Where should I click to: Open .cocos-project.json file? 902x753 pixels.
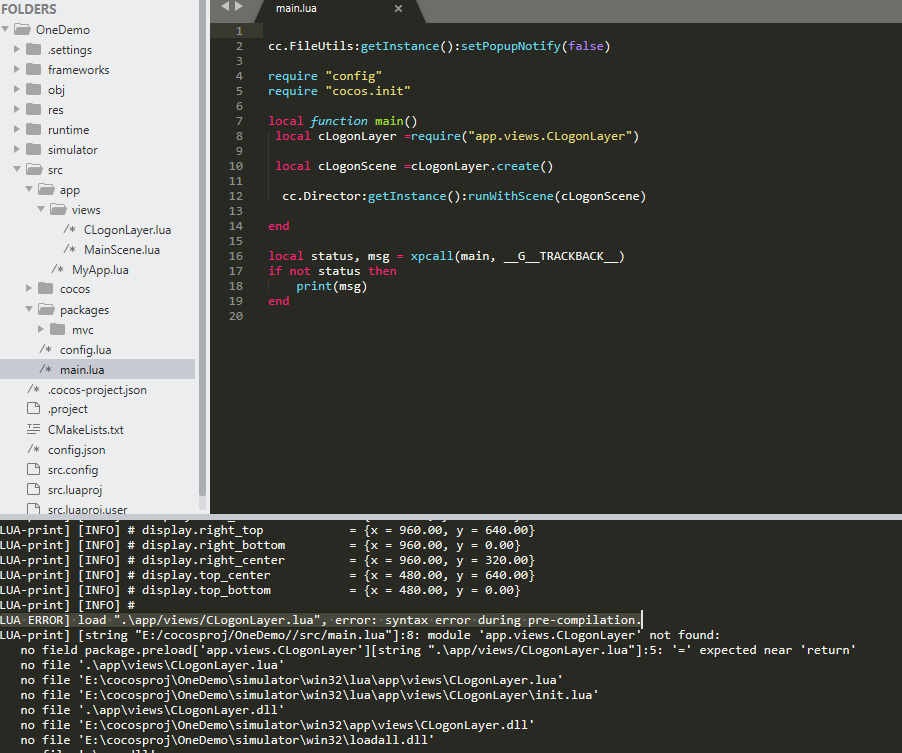coord(97,389)
